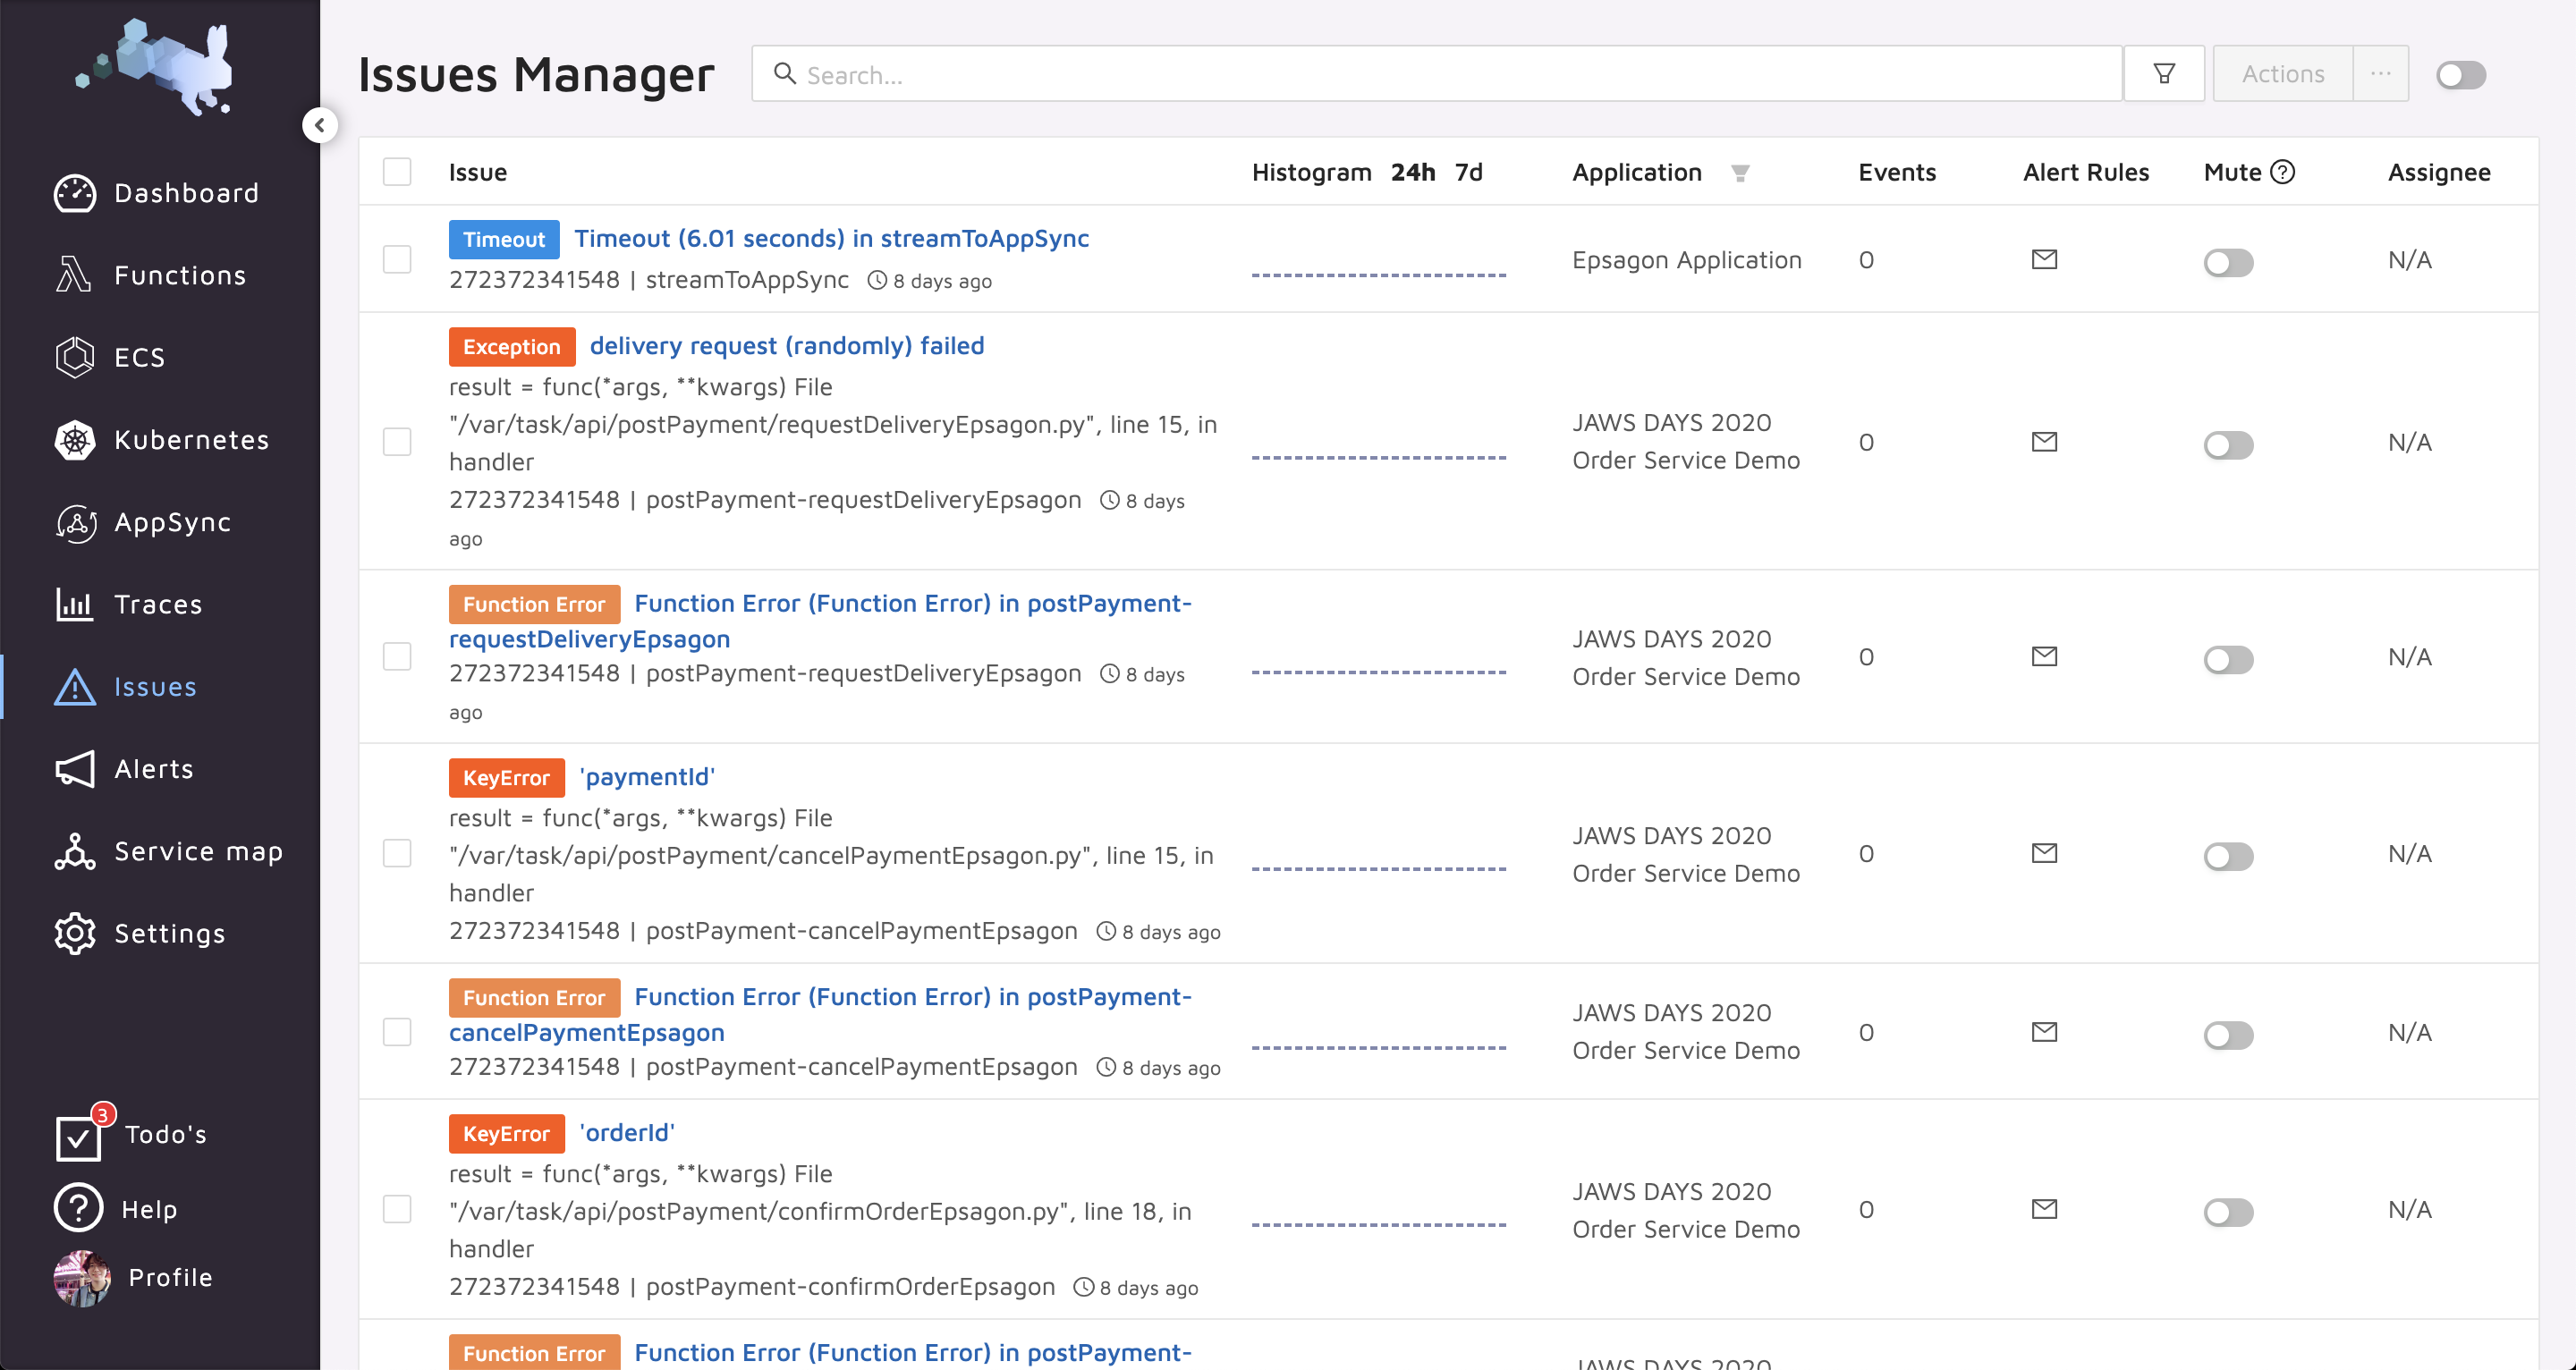The height and width of the screenshot is (1370, 2576).
Task: Click alert rules envelope for cancelPaymentEpsagon Function Error
Action: point(2044,1031)
